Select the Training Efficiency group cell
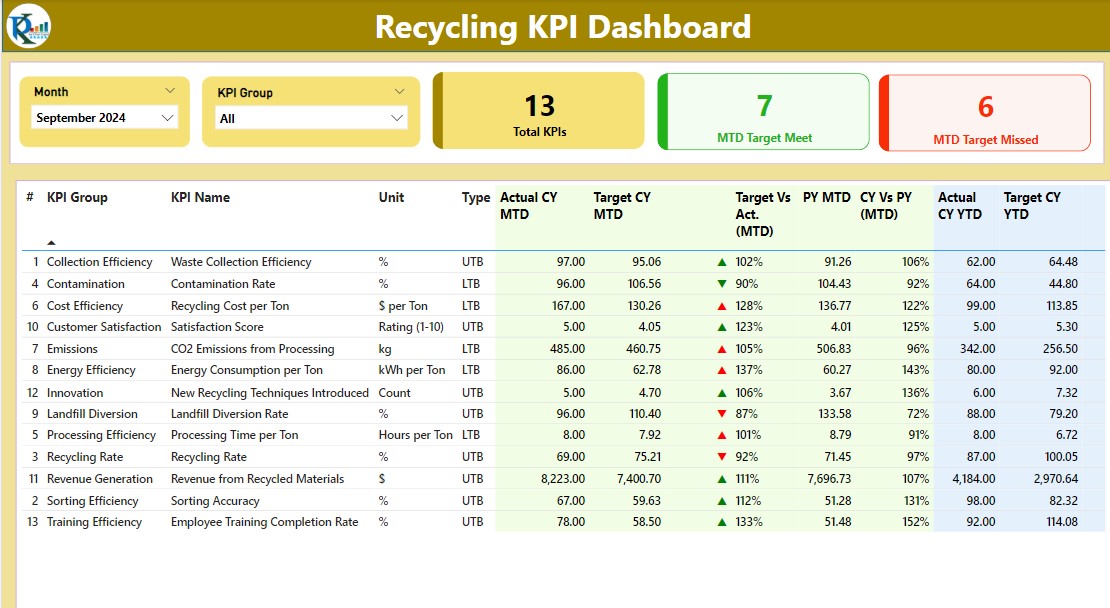Screen dimensions: 1110x608 (94, 522)
